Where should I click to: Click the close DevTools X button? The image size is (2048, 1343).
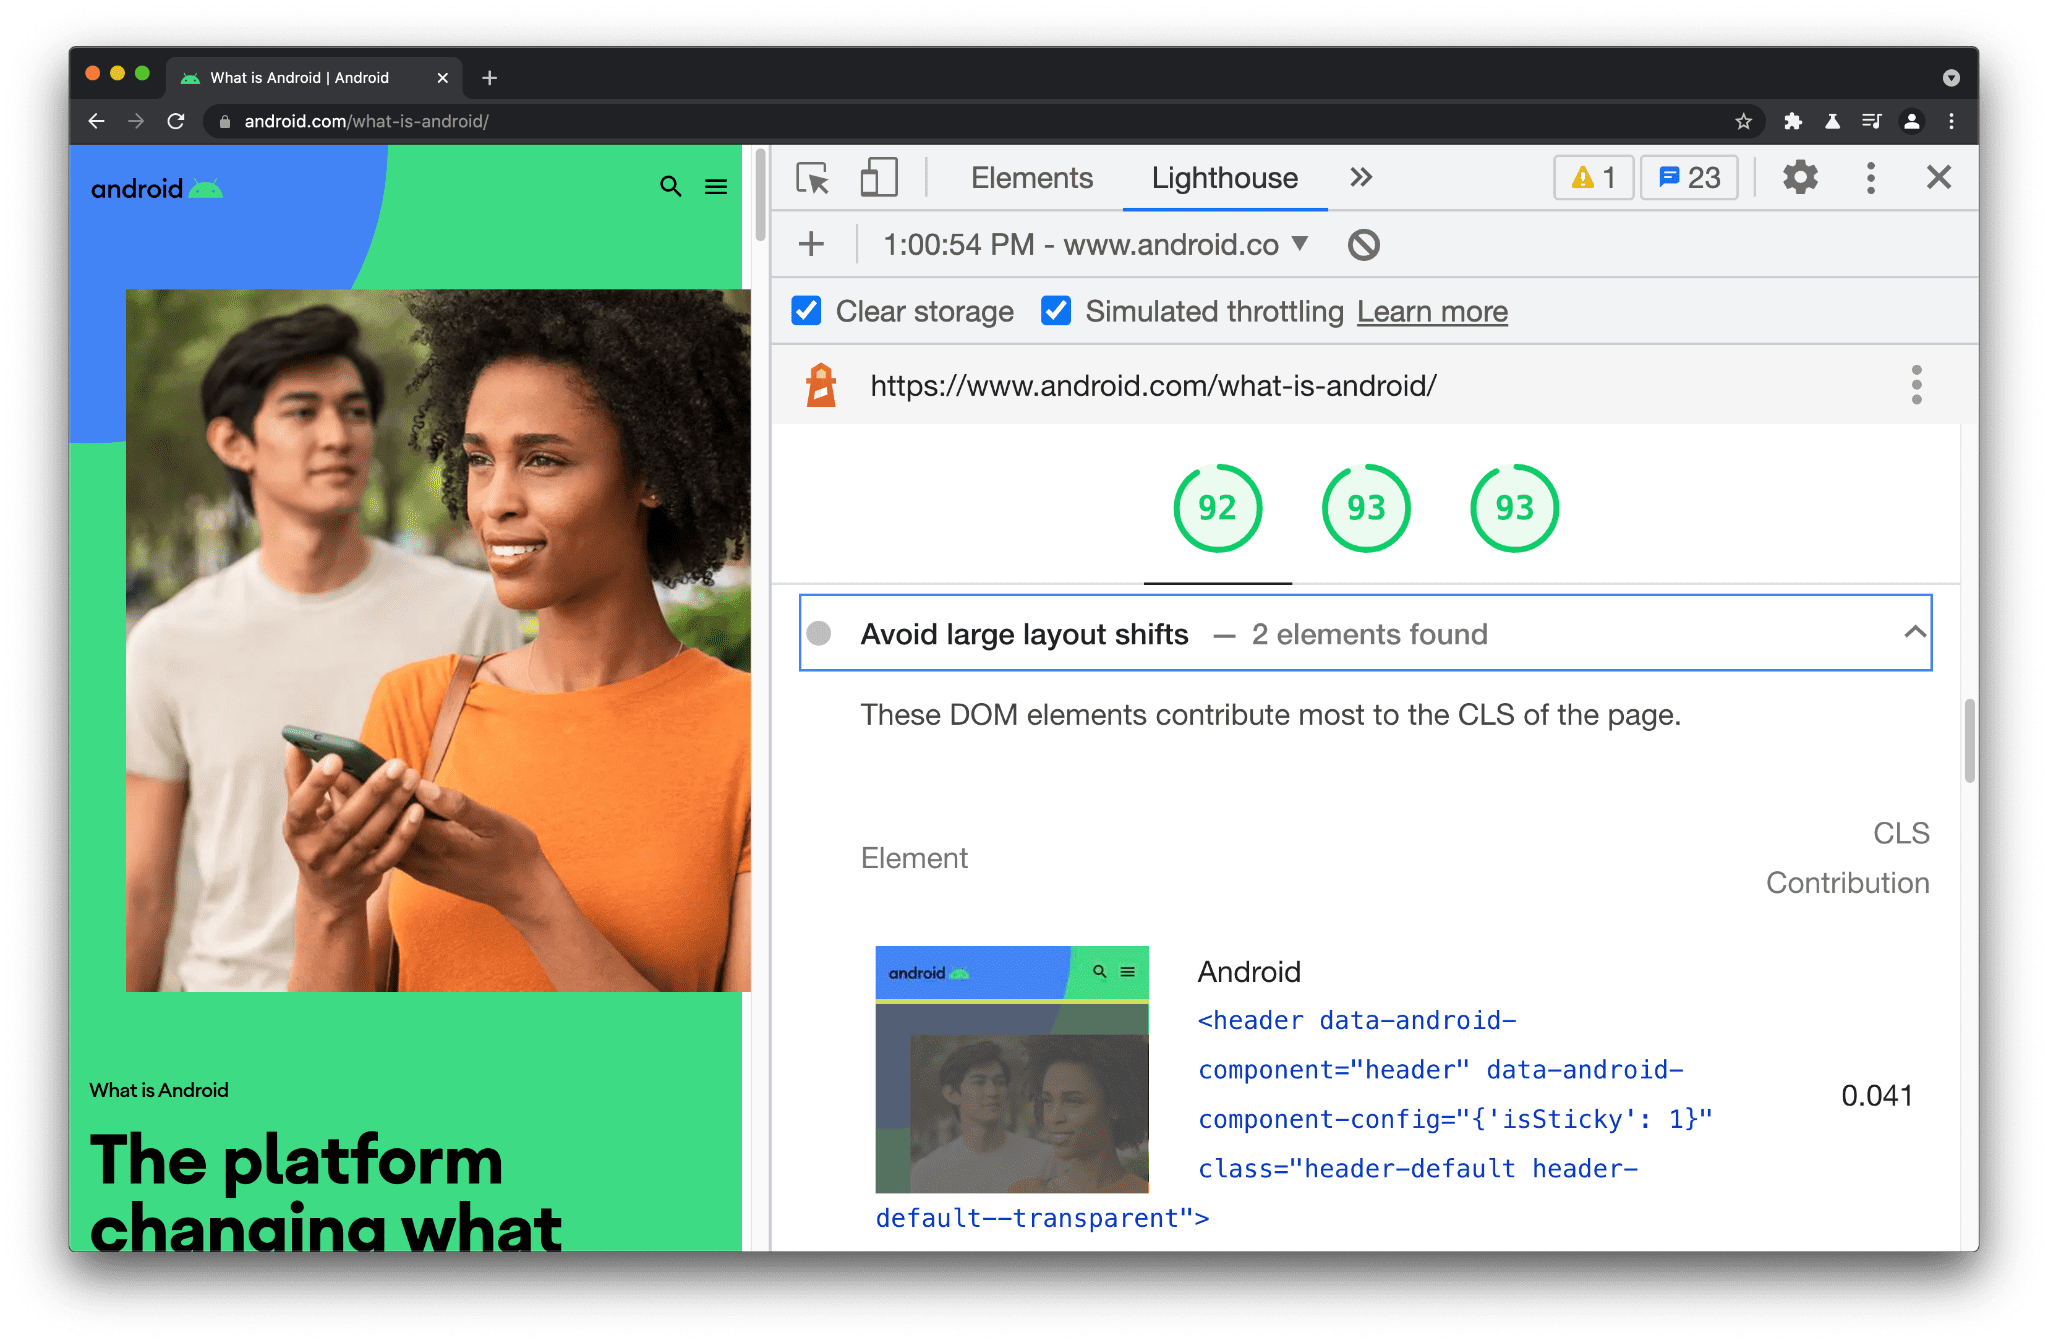1939,177
